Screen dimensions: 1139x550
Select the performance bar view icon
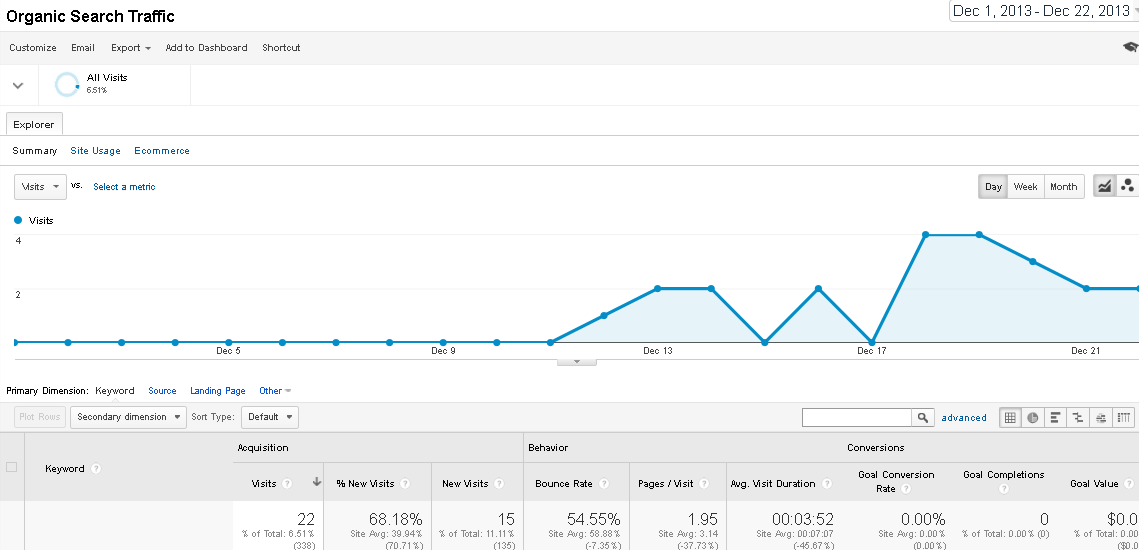pos(1055,418)
